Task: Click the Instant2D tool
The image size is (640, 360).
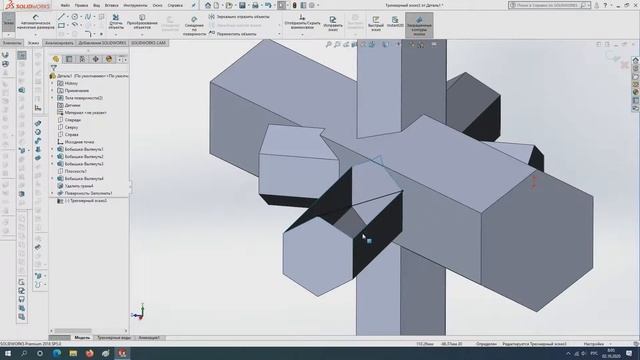Action: click(395, 22)
